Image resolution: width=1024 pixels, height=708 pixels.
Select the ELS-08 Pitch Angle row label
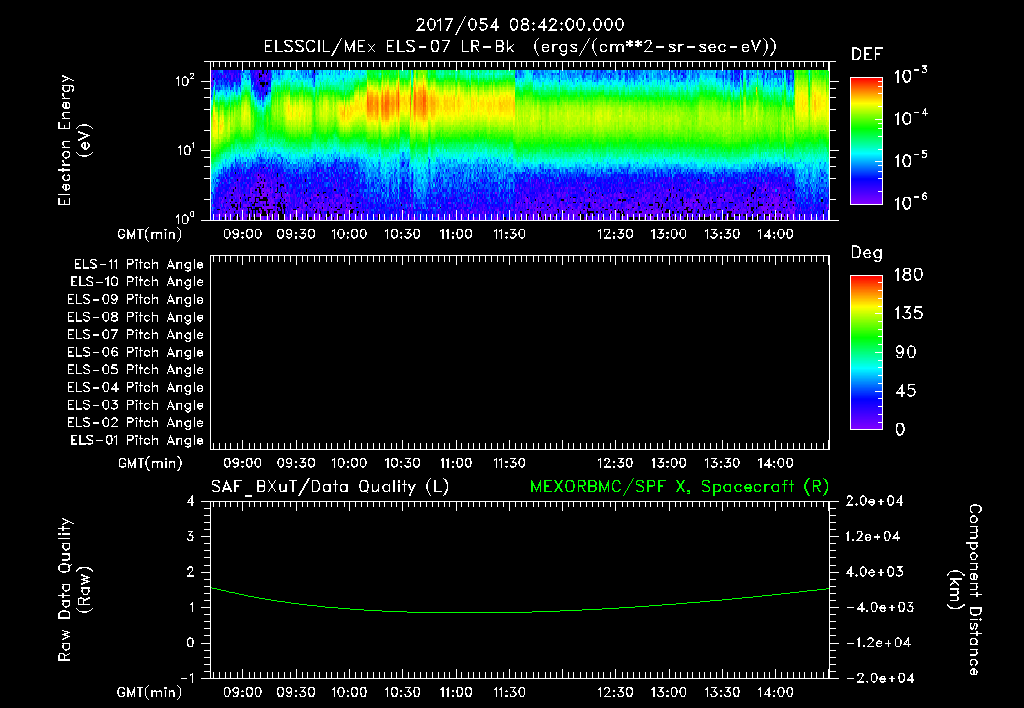pos(135,317)
